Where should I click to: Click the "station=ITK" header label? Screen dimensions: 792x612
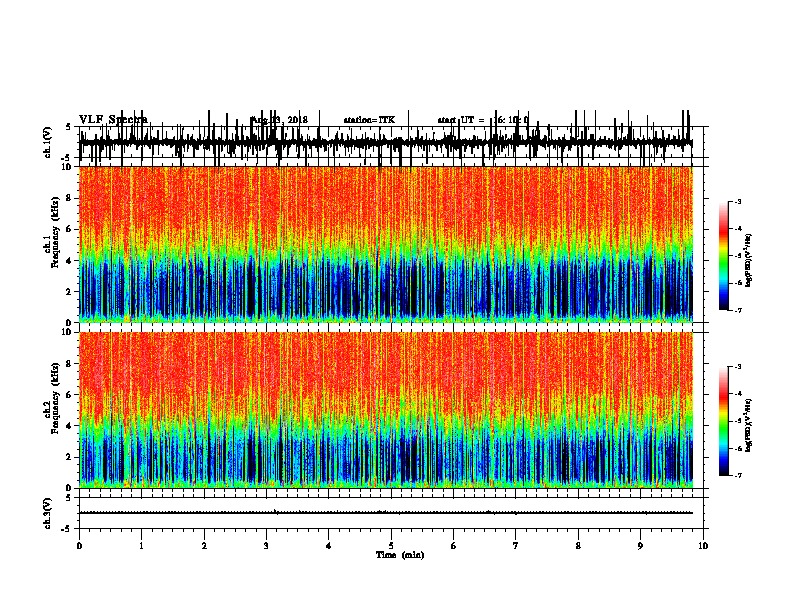point(369,120)
